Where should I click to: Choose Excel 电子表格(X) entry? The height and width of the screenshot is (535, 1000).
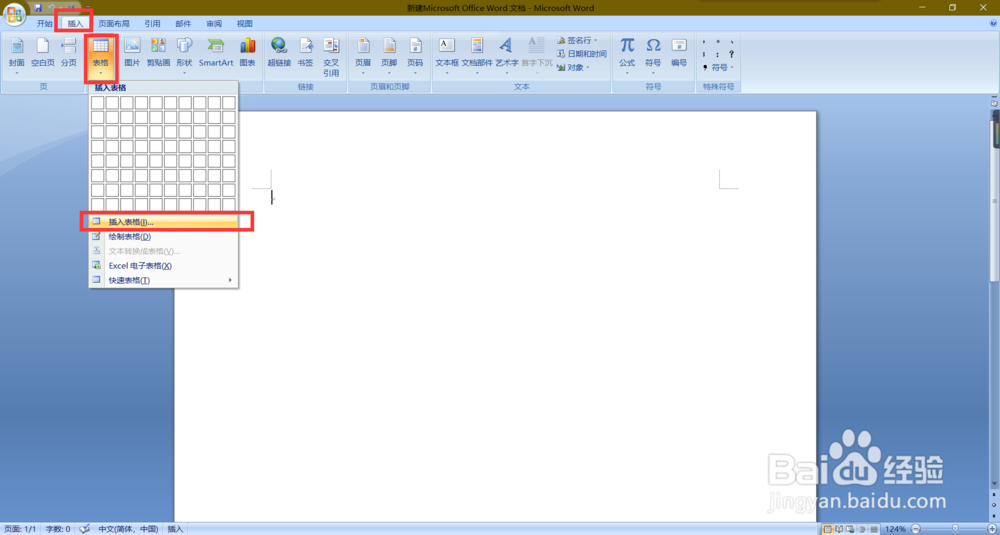click(x=163, y=265)
